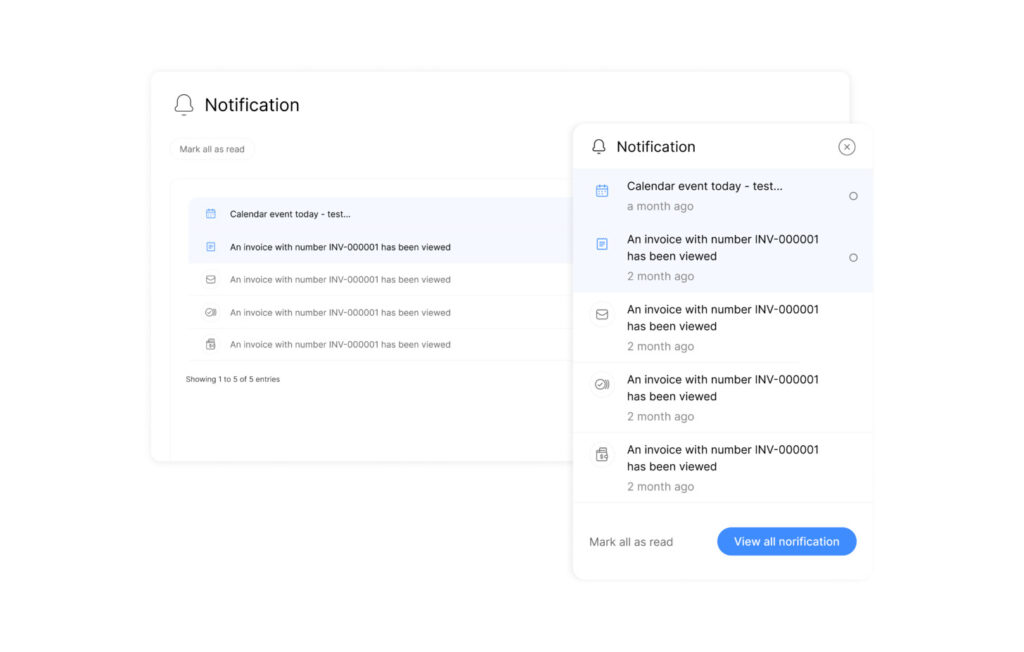
Task: Click the calendar-dollar icon in the full-page list
Action: point(211,344)
